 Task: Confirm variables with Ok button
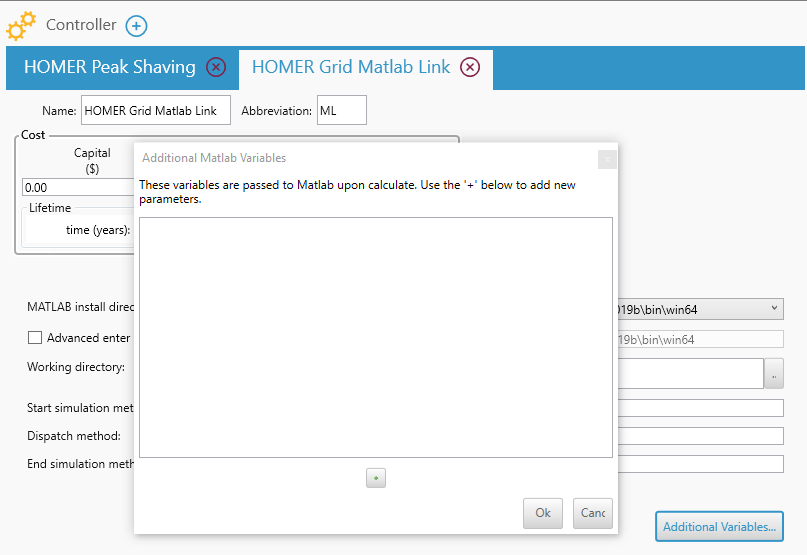coord(542,513)
